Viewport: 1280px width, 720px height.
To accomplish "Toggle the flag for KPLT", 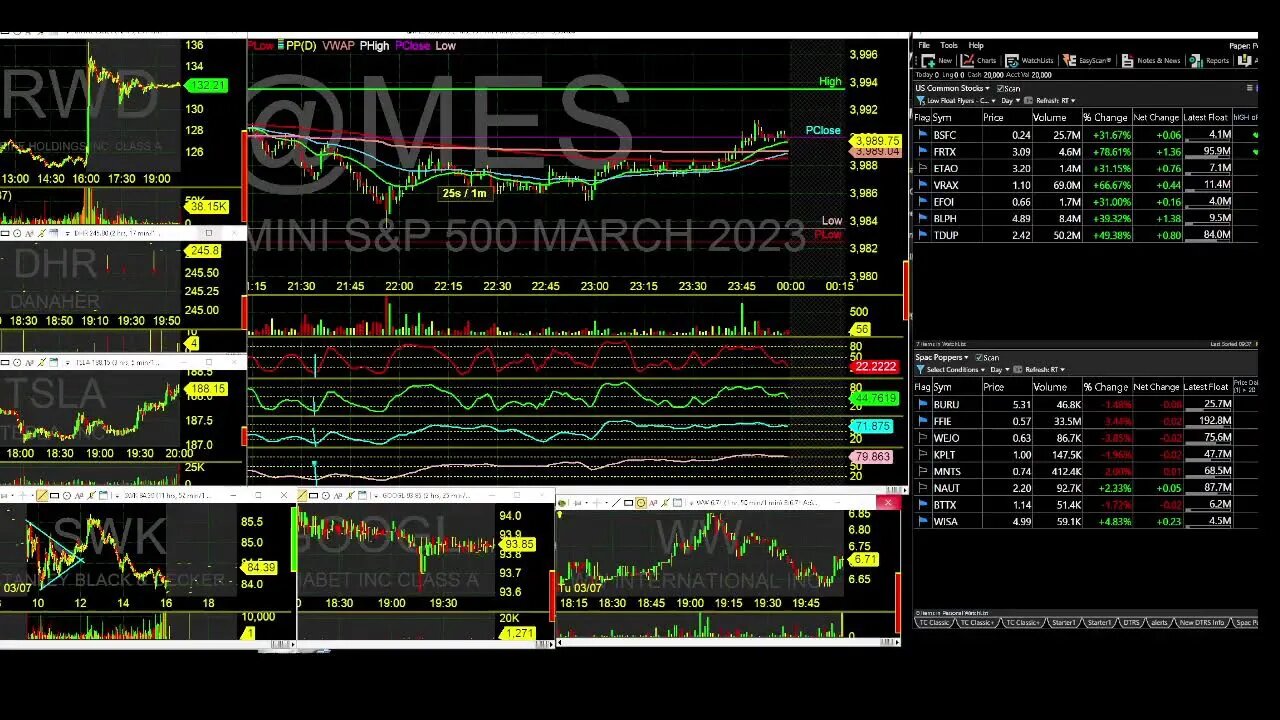I will pos(922,454).
